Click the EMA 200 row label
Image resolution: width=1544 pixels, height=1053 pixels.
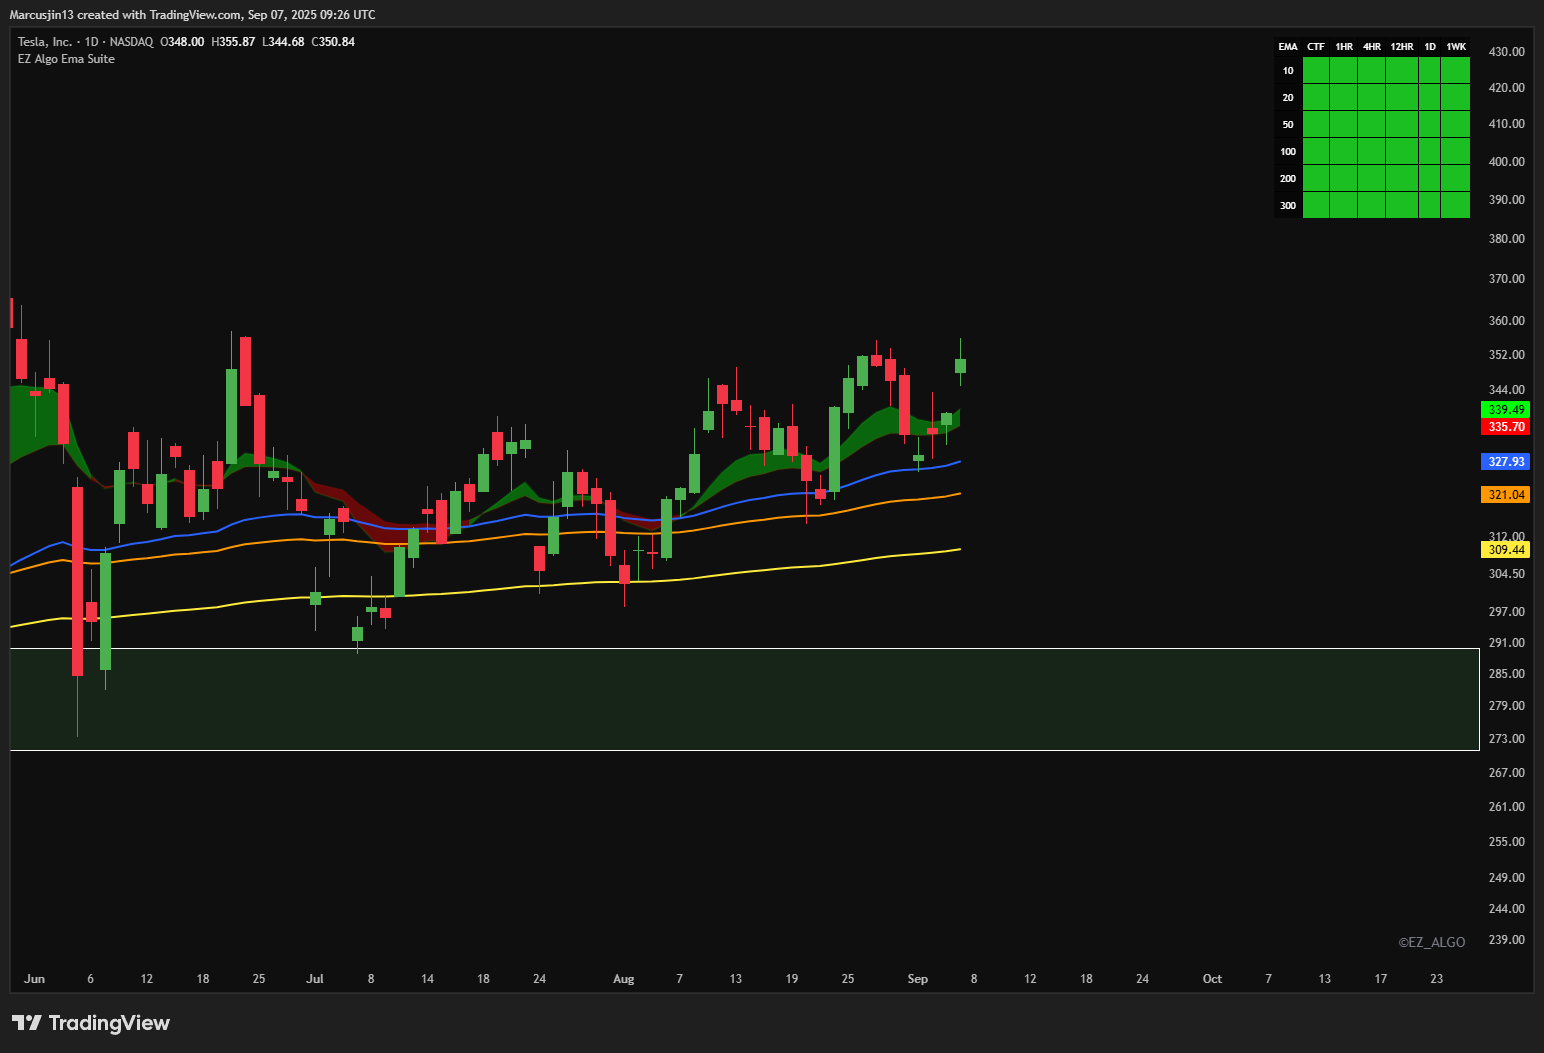[x=1288, y=179]
